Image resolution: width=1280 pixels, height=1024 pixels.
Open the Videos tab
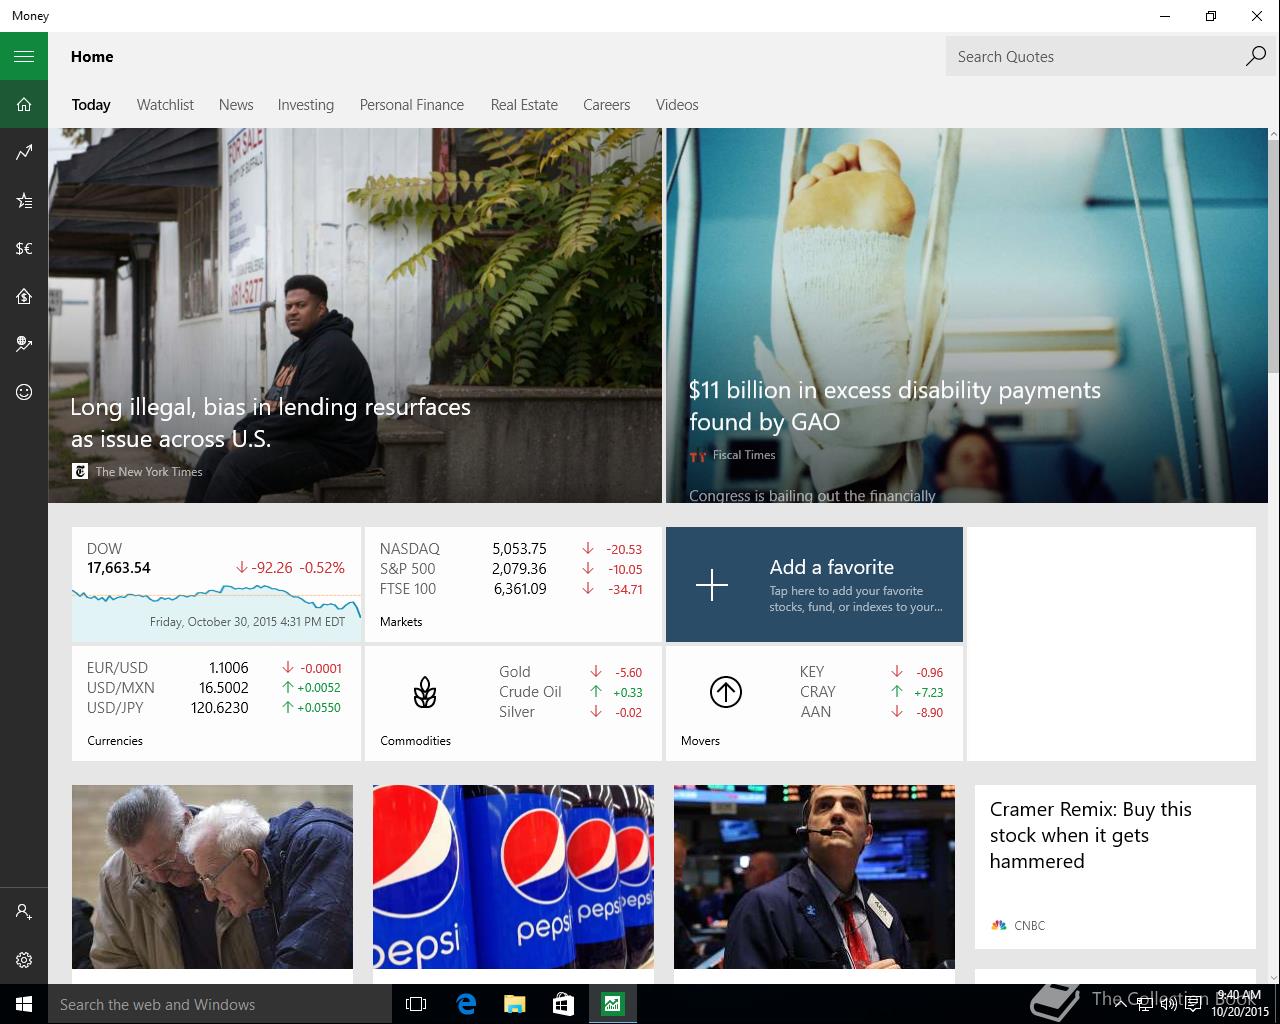click(677, 105)
